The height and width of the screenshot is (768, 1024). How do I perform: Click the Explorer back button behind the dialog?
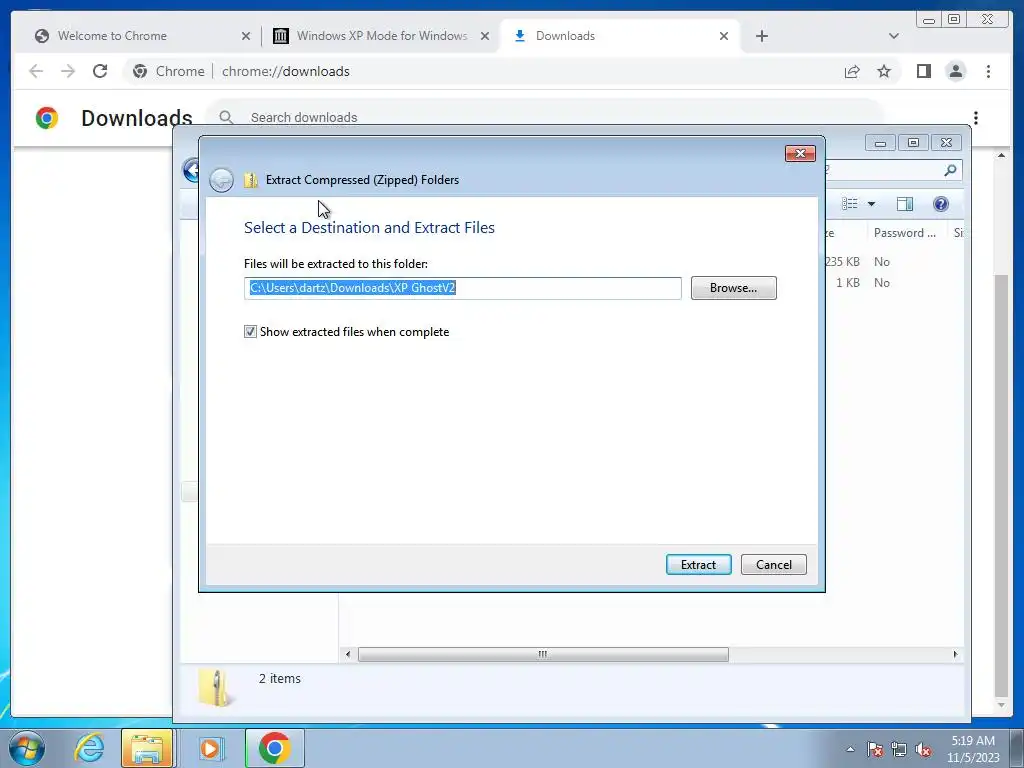[190, 170]
